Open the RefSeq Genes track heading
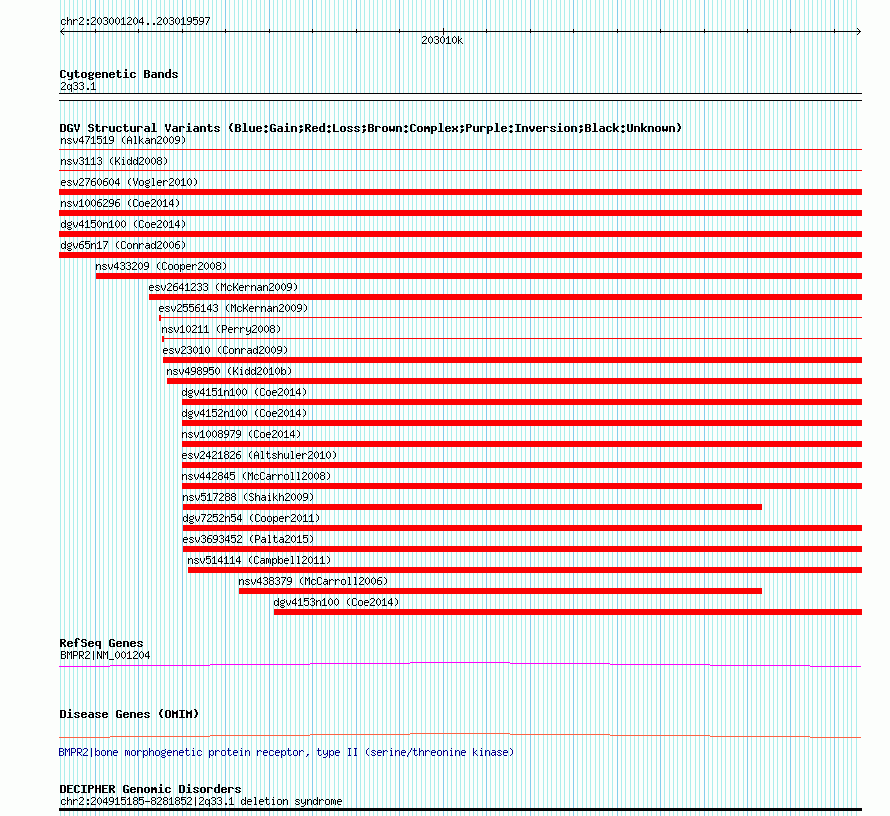The height and width of the screenshot is (816, 890). [x=101, y=643]
